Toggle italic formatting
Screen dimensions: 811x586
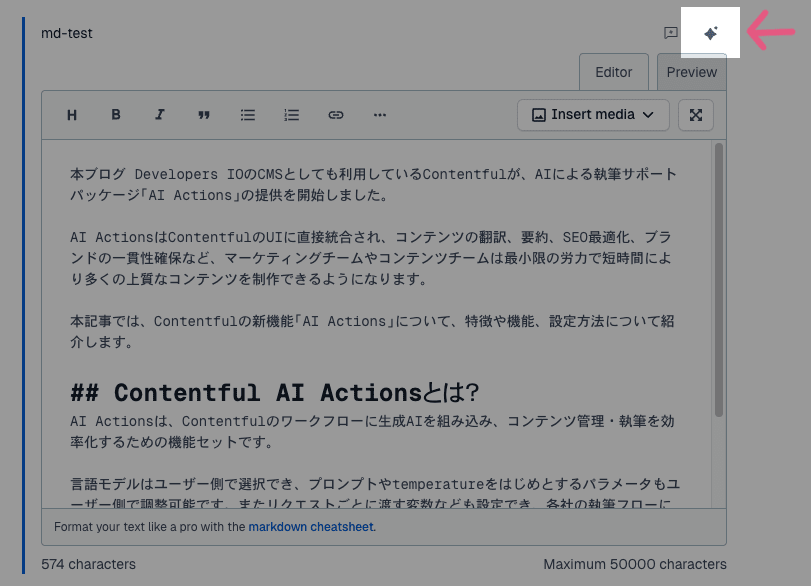click(x=160, y=115)
